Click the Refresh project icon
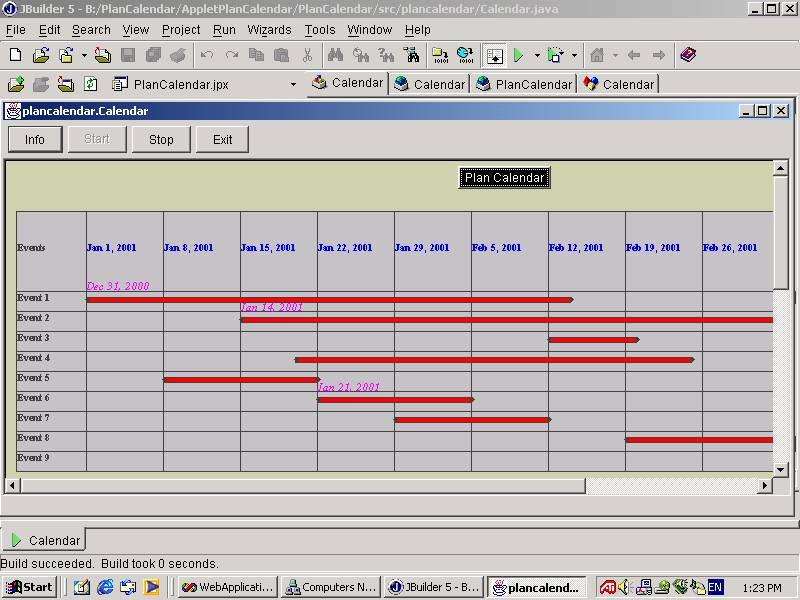This screenshot has height=600, width=800. tap(91, 84)
